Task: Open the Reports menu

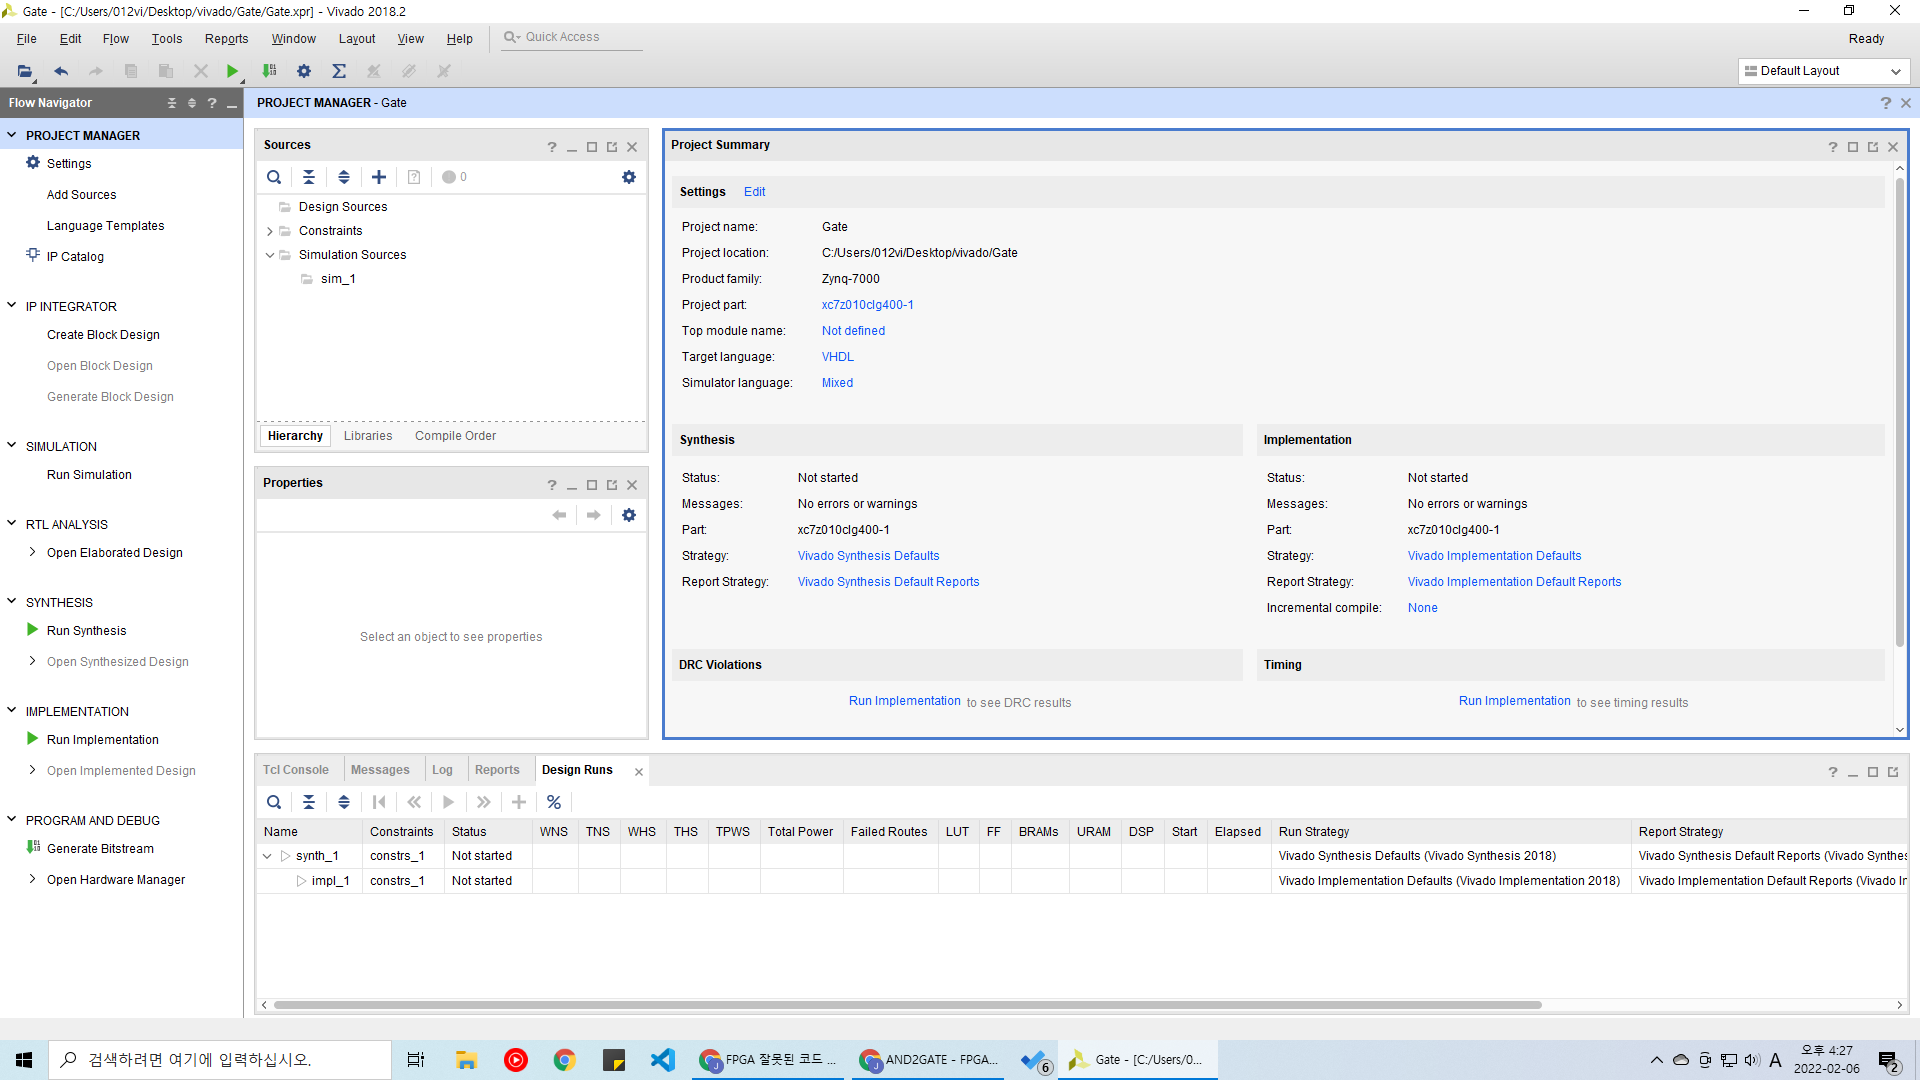Action: click(x=226, y=39)
